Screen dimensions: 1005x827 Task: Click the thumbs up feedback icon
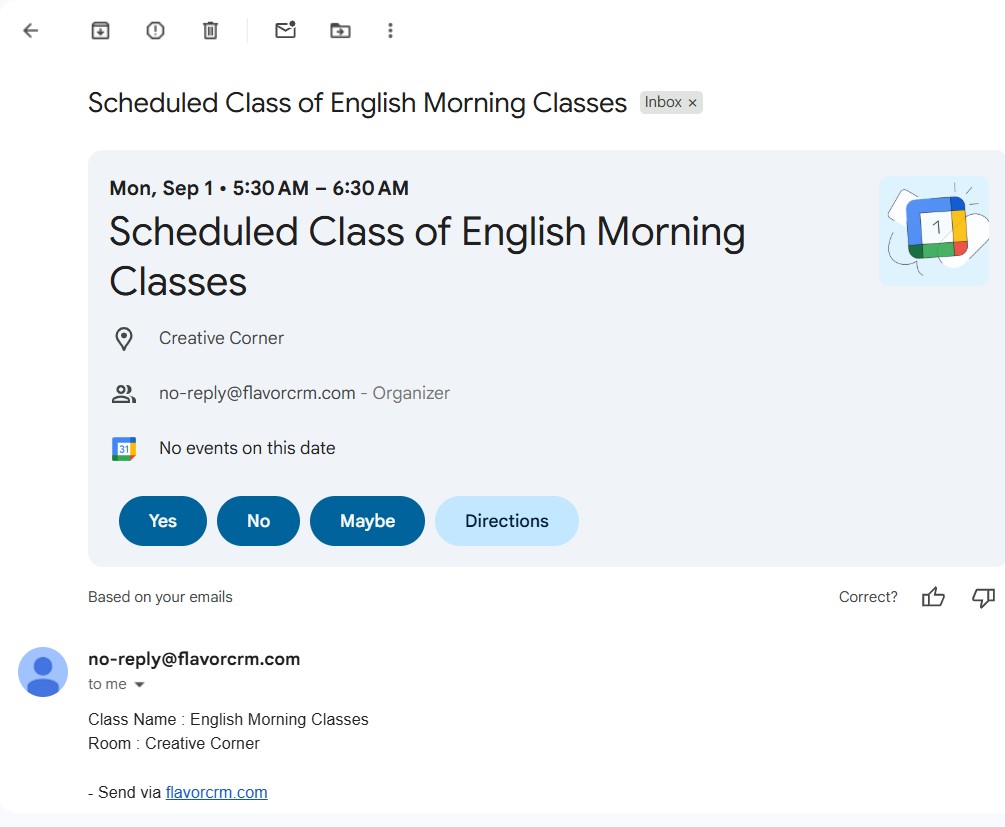(933, 597)
